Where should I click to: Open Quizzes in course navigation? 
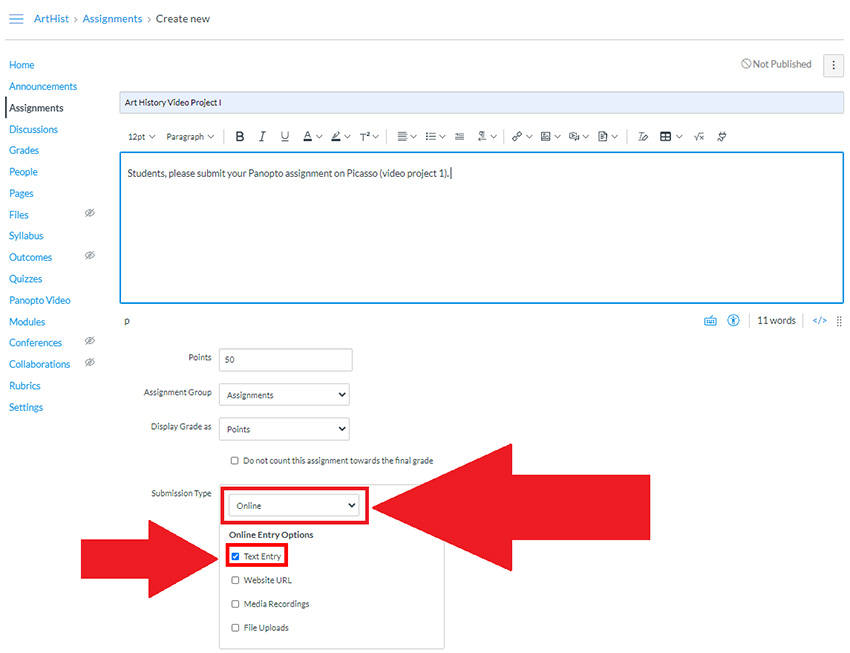coord(25,279)
